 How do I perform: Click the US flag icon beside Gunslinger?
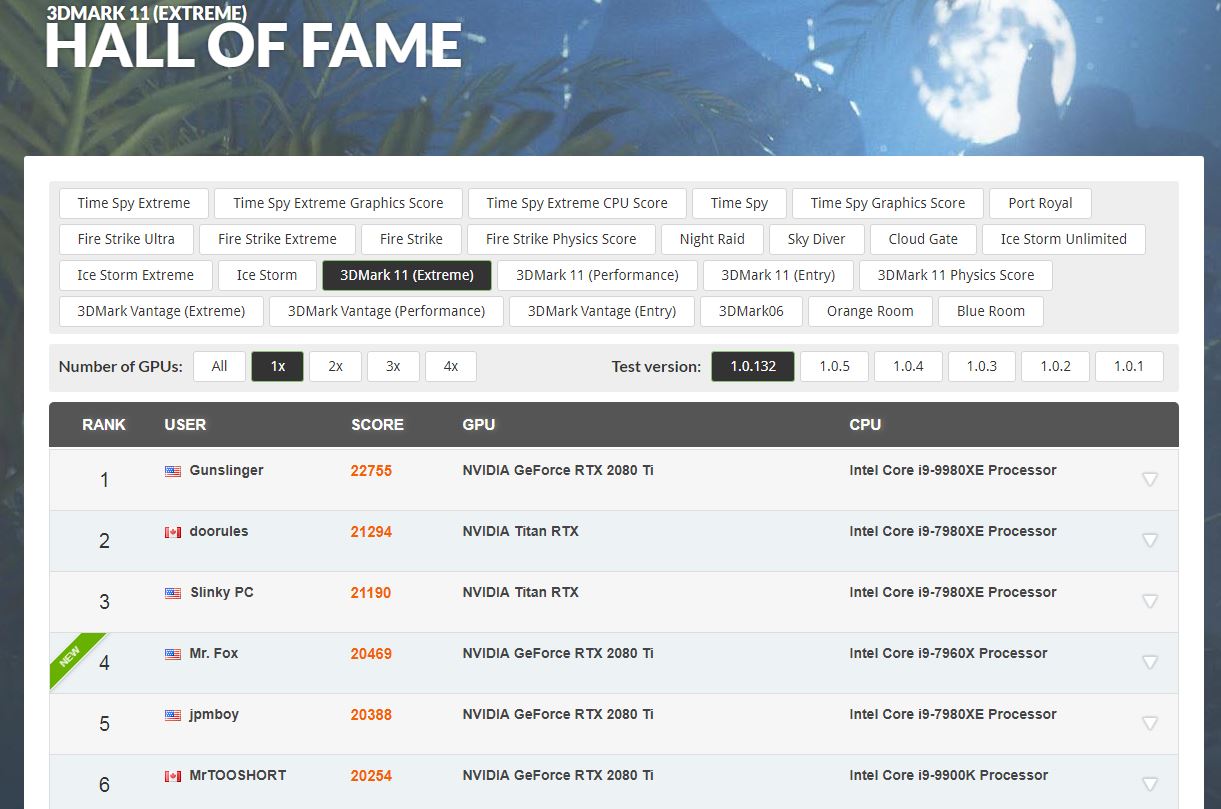pyautogui.click(x=173, y=471)
